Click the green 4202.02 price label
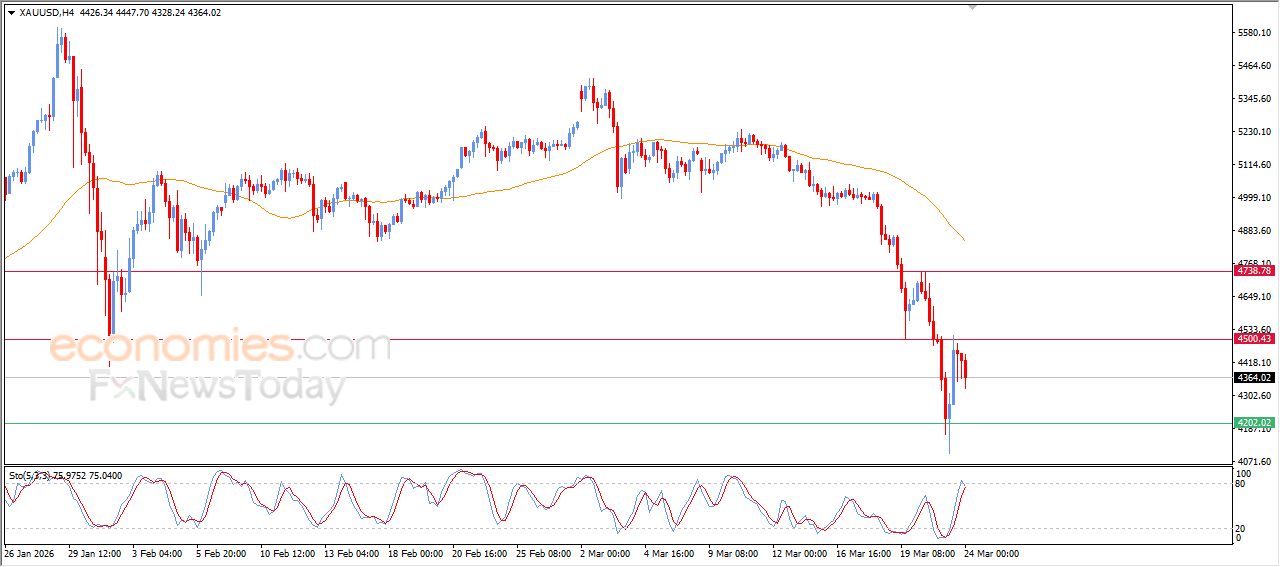The image size is (1280, 567). 1254,423
